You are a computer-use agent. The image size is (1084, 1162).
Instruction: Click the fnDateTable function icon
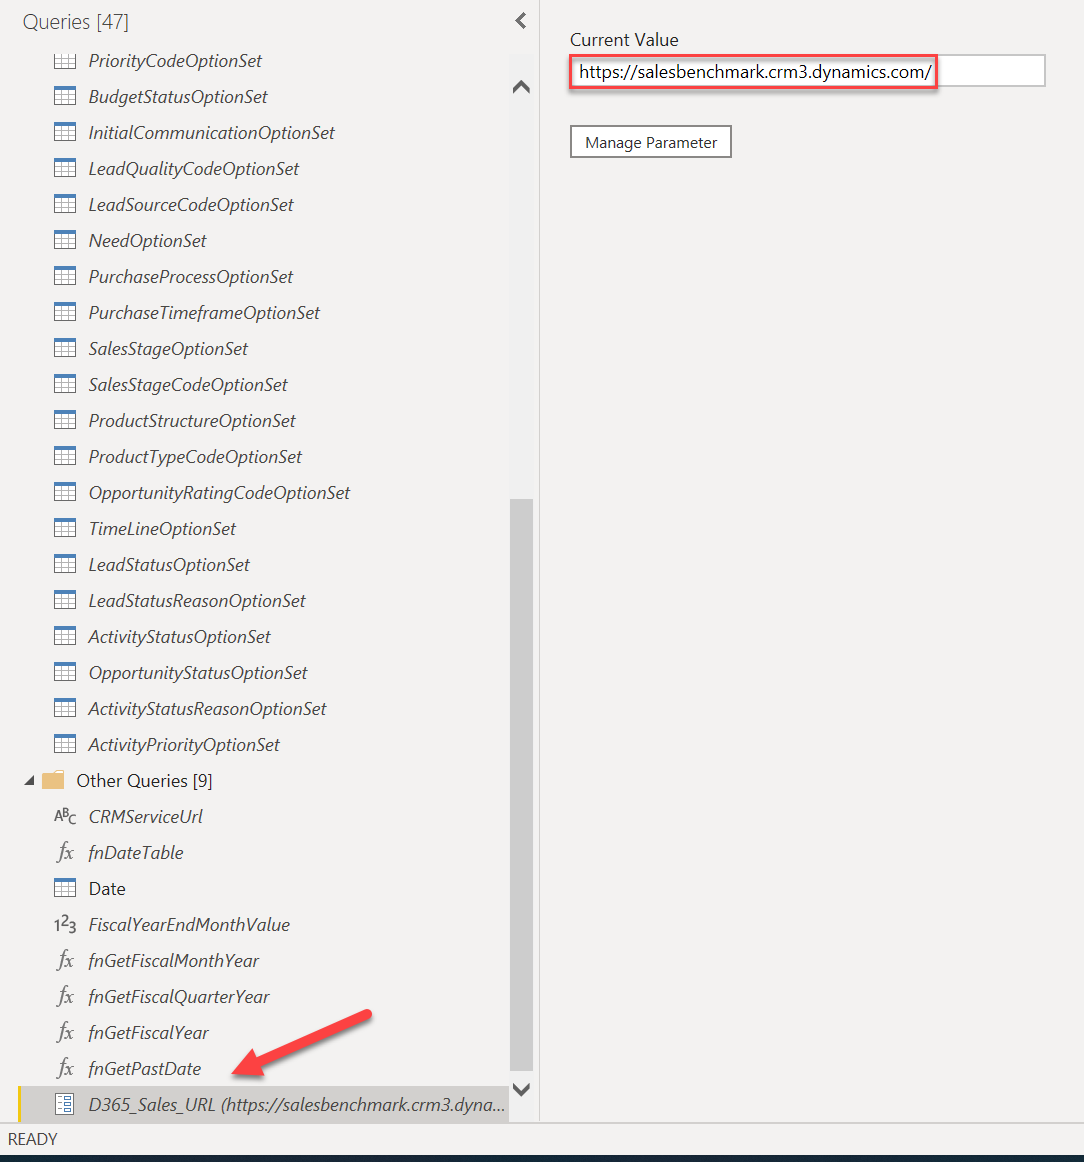(x=65, y=853)
